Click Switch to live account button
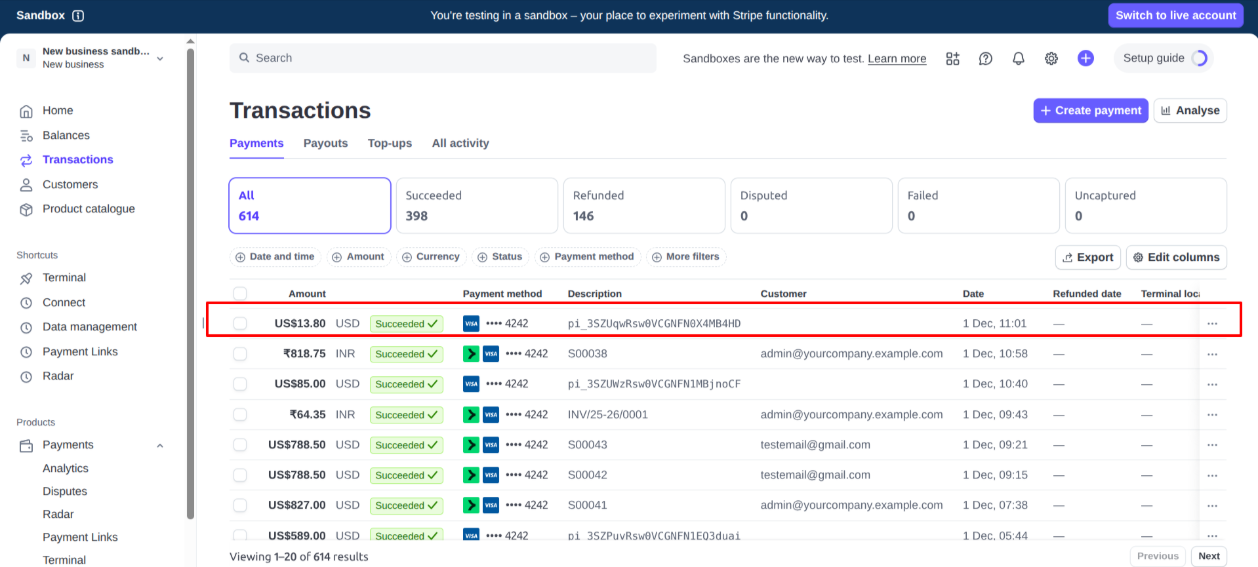1258x567 pixels. tap(1175, 15)
